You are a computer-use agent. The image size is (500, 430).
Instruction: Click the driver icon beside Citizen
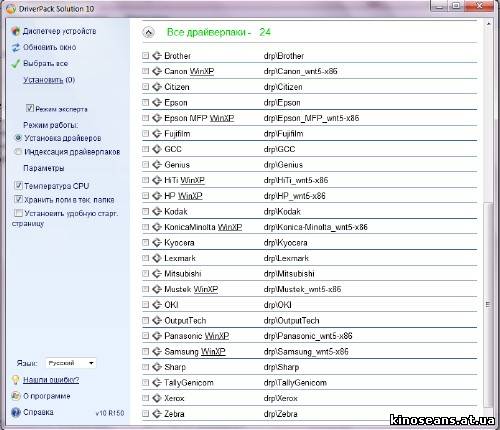pyautogui.click(x=157, y=87)
